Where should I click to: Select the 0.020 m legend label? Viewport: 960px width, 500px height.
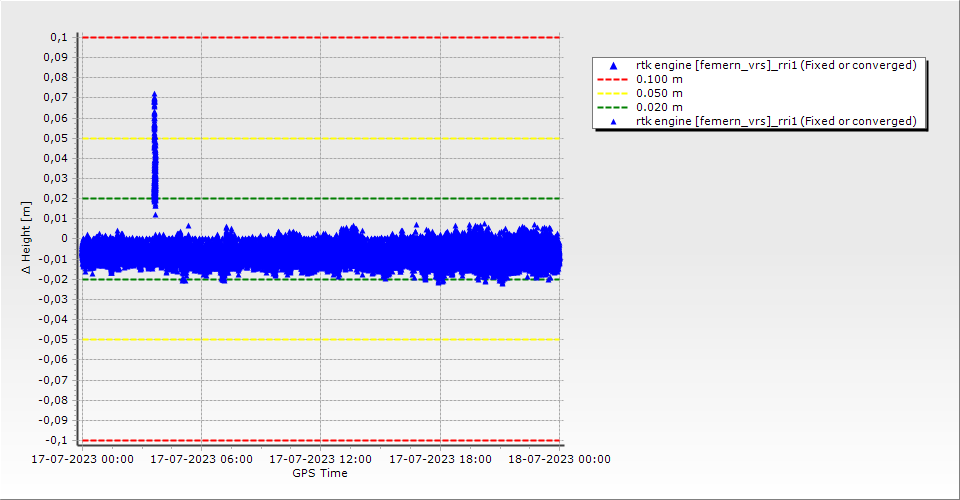(x=660, y=107)
